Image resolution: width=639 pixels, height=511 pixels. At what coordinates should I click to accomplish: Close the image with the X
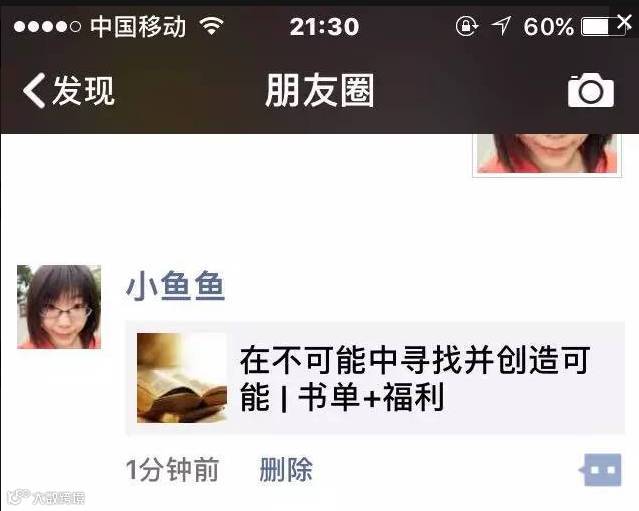coord(625,21)
